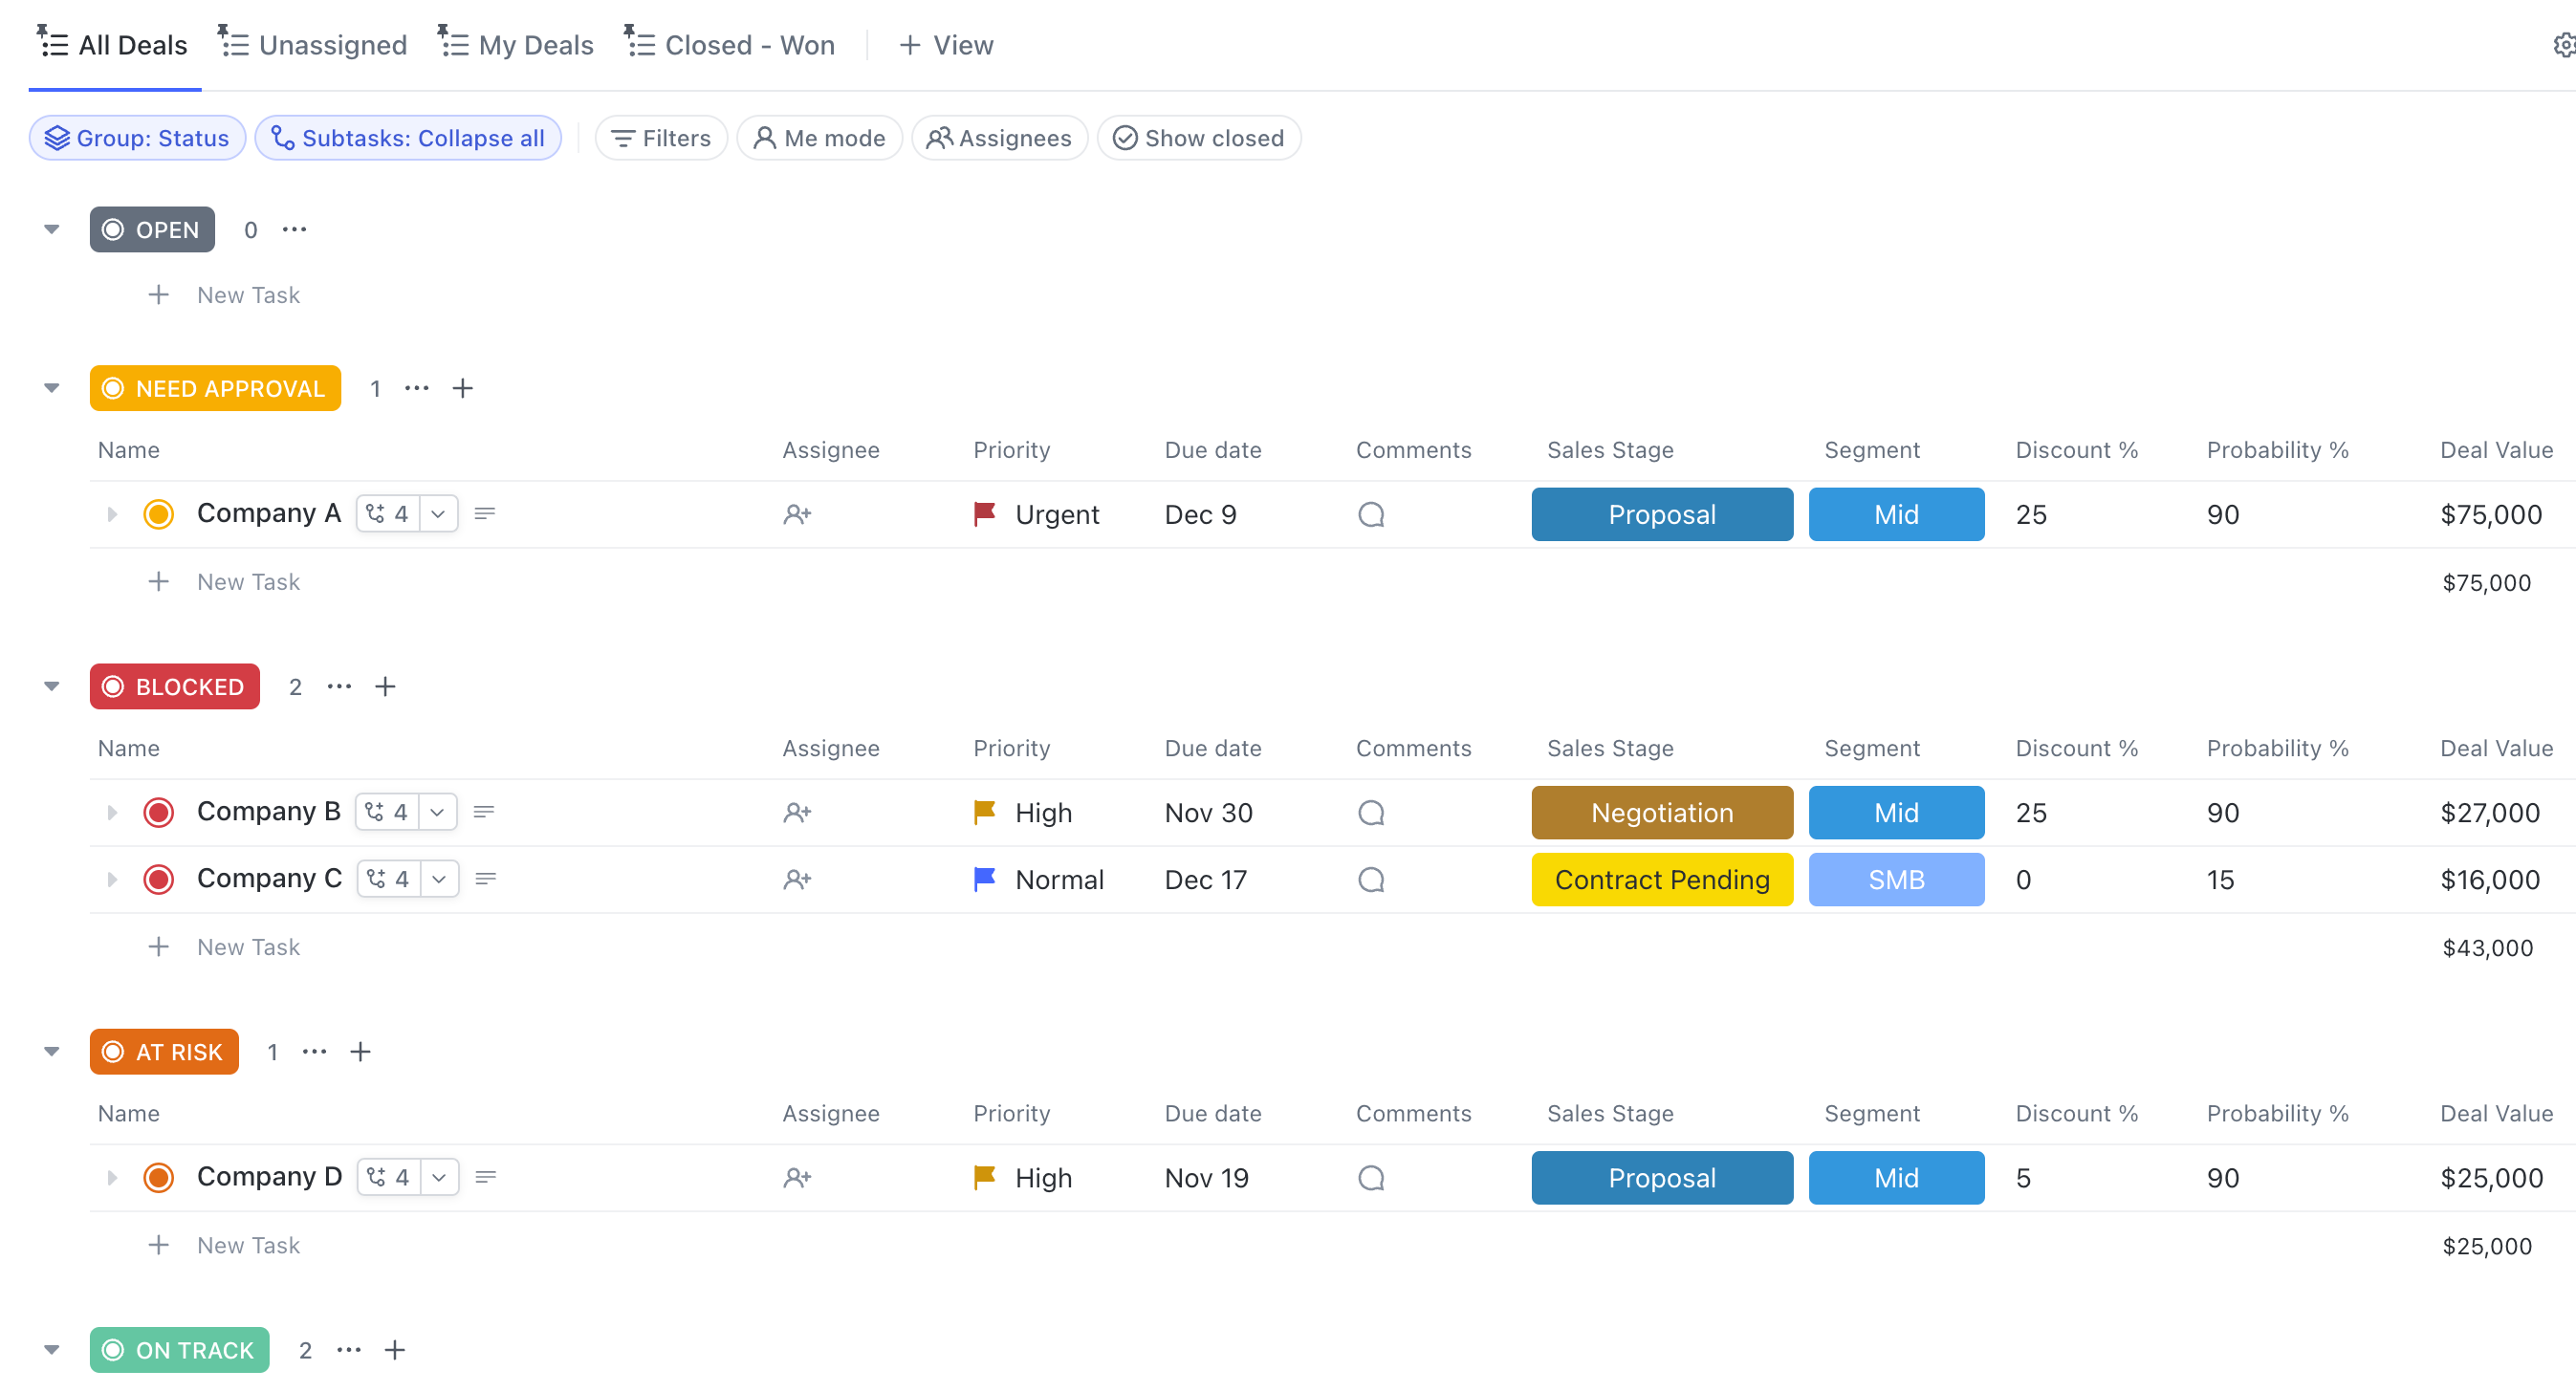This screenshot has width=2576, height=1392.
Task: Switch to Unassigned view tab
Action: pos(312,45)
